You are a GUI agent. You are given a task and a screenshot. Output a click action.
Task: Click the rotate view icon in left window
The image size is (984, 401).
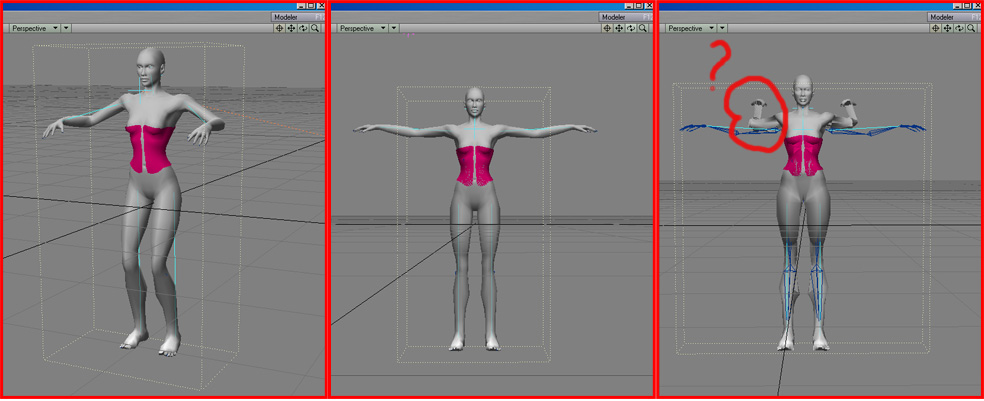[x=303, y=28]
